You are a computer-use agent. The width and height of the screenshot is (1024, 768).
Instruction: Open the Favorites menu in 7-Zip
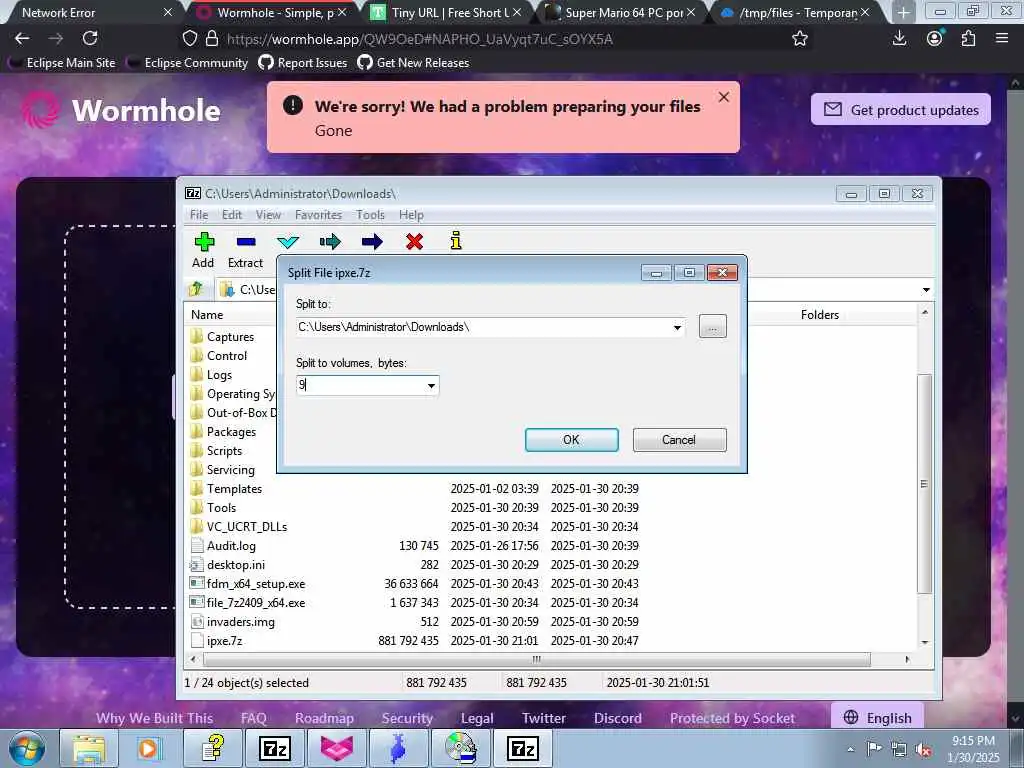pos(318,215)
